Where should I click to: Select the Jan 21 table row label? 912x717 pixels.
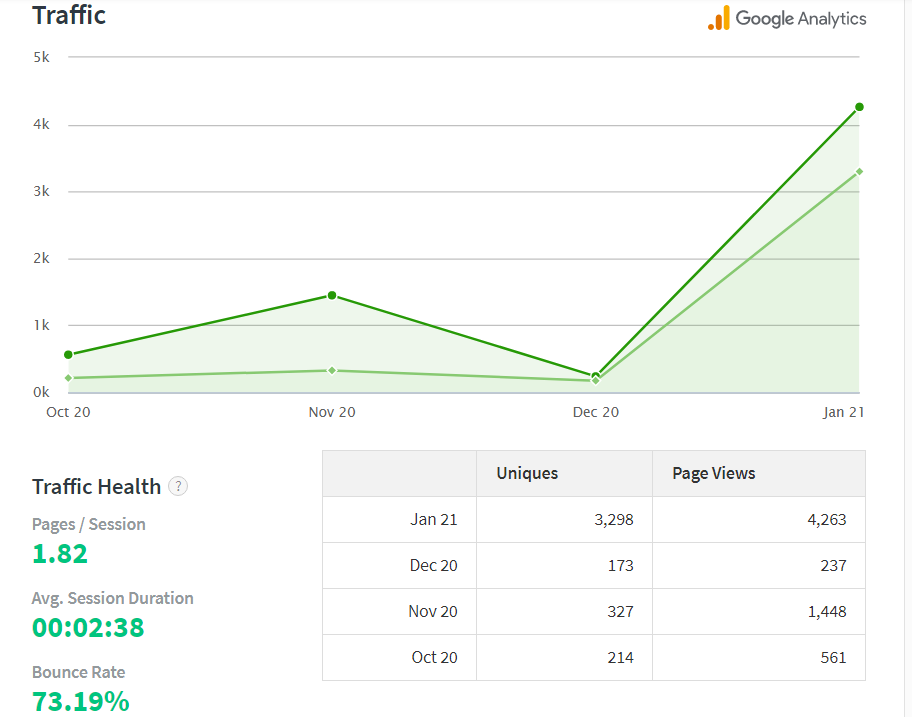point(434,520)
